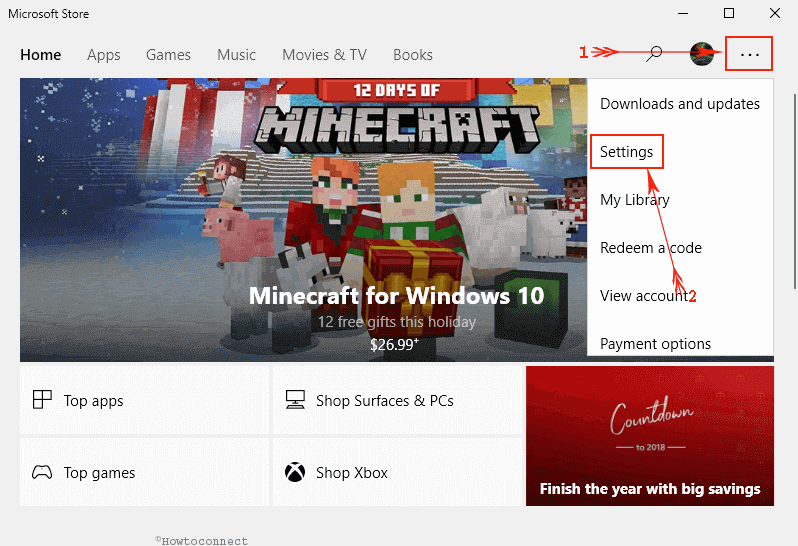The height and width of the screenshot is (546, 798).
Task: Choose Downloads and updates from menu
Action: click(680, 104)
